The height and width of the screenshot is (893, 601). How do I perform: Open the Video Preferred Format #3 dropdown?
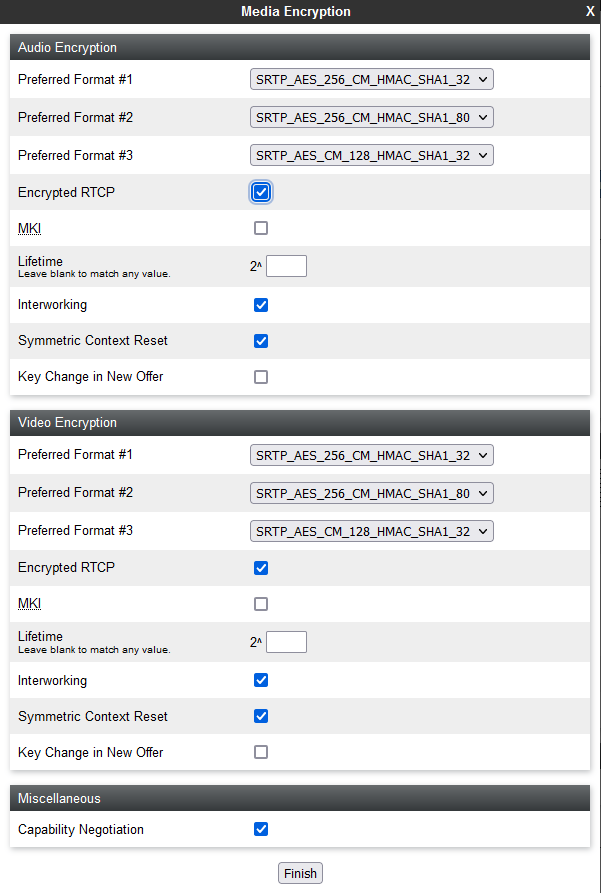pos(371,531)
